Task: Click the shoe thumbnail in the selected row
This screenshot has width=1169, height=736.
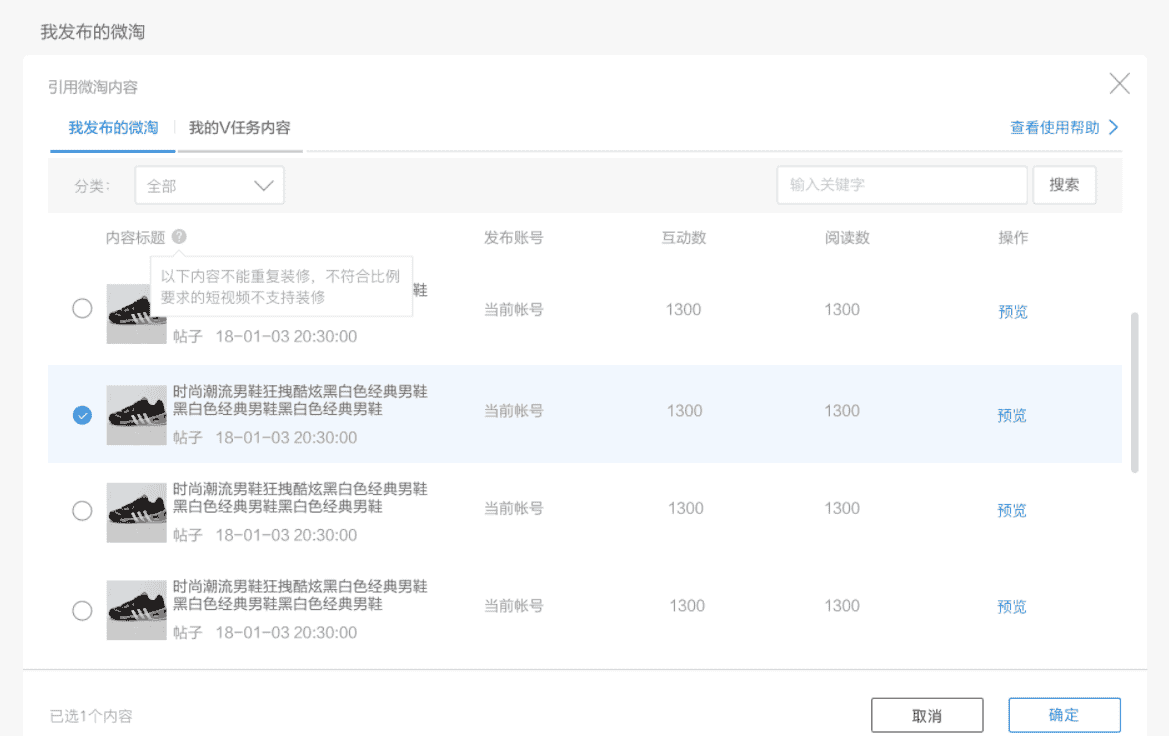Action: pos(136,415)
